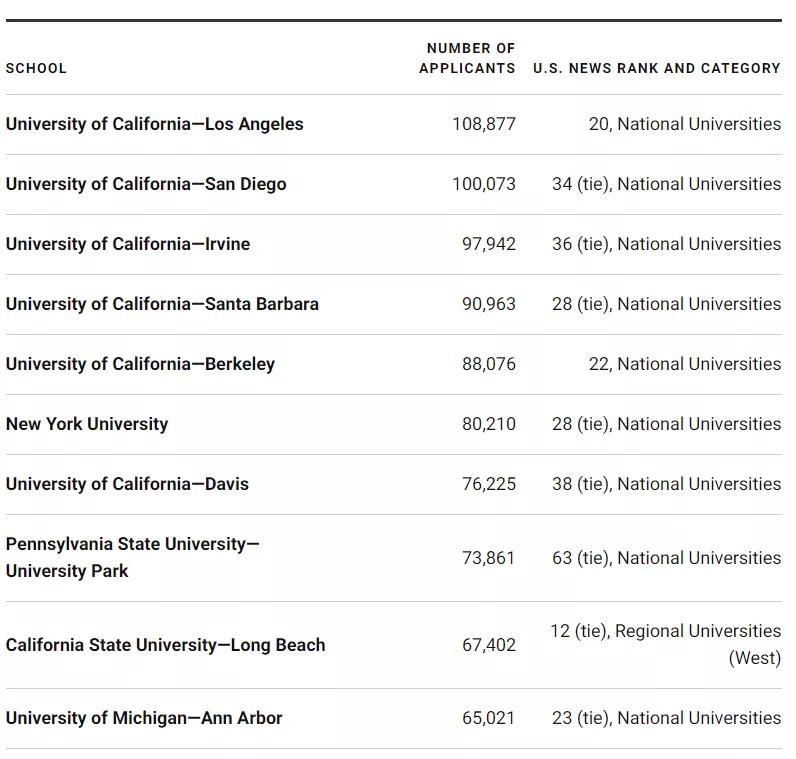Open the New York University entry
796x759 pixels.
pyautogui.click(x=87, y=424)
